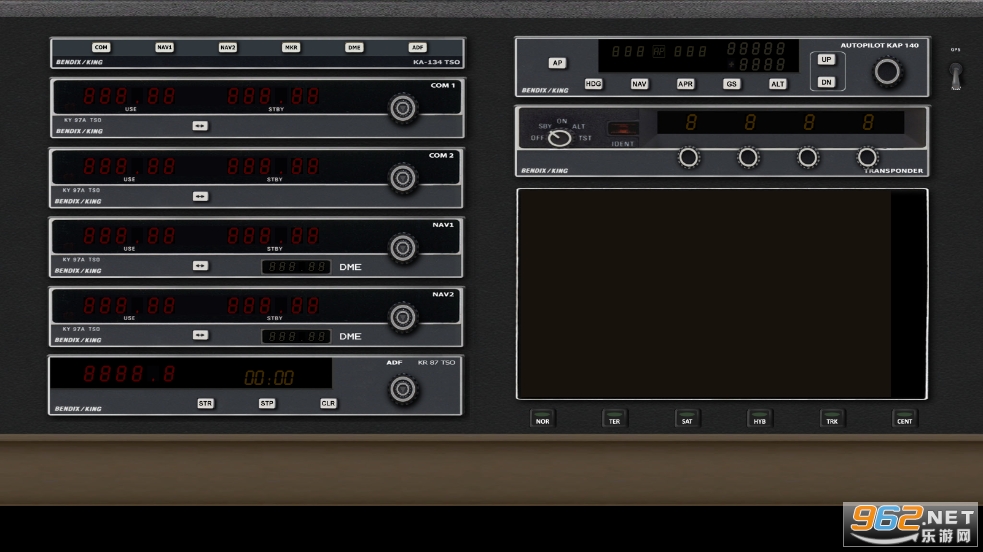Start the ADF timer with STR

point(206,404)
